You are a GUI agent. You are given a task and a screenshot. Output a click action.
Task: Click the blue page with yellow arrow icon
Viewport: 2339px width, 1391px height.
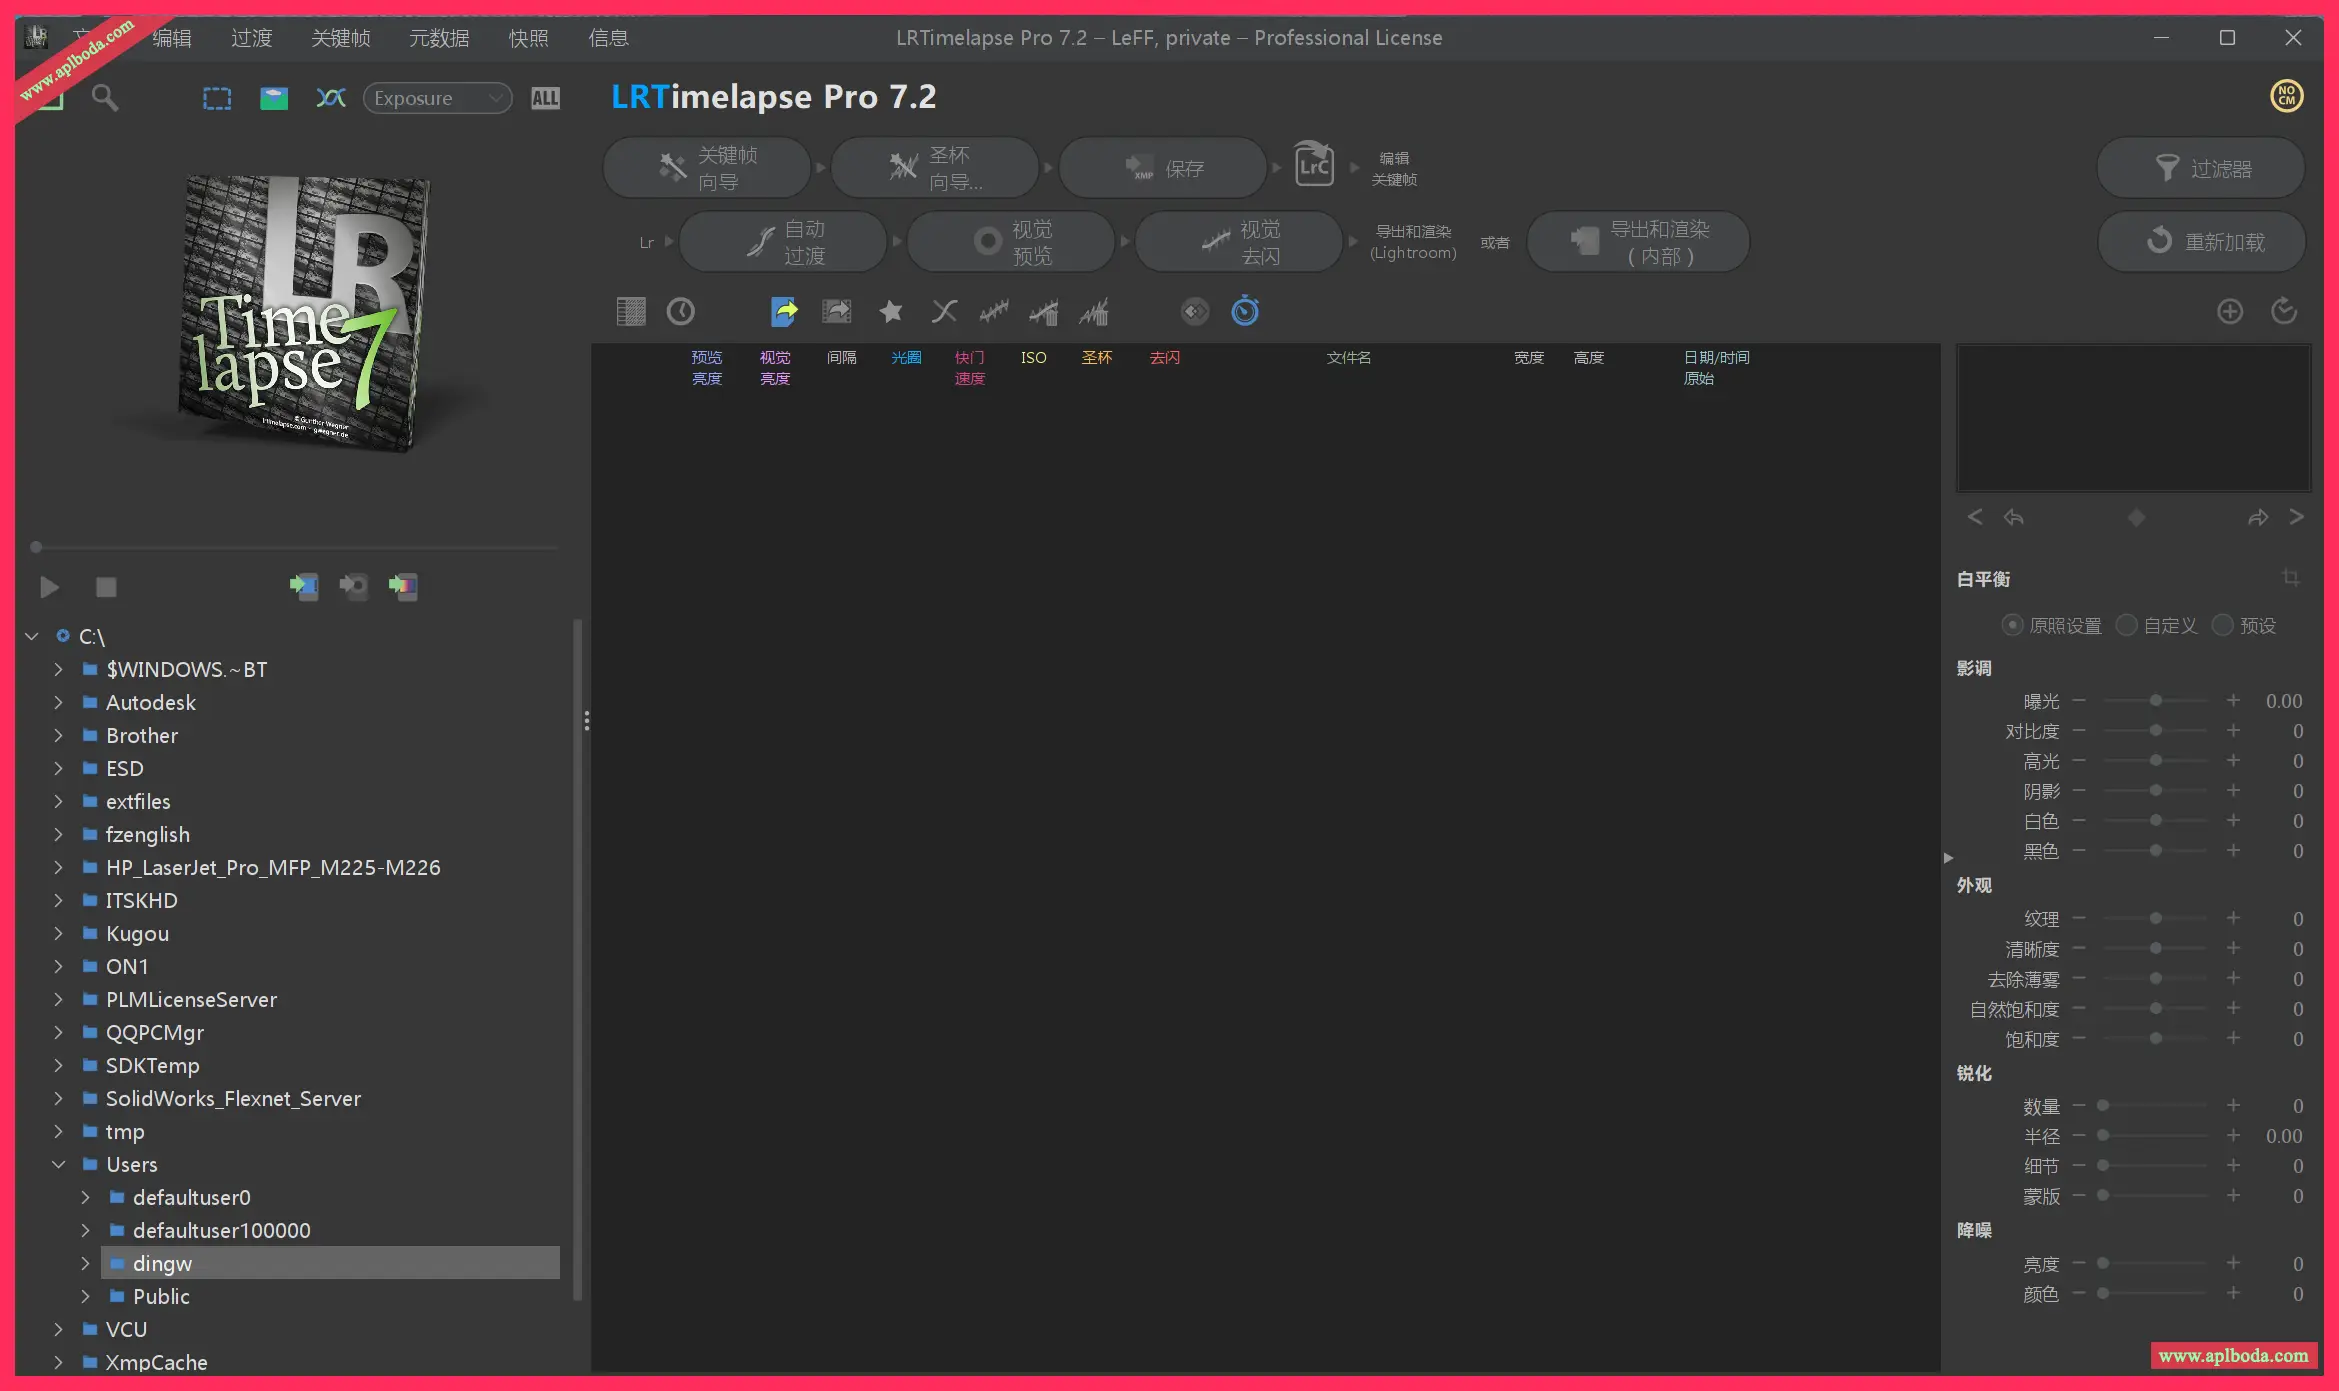pyautogui.click(x=785, y=311)
